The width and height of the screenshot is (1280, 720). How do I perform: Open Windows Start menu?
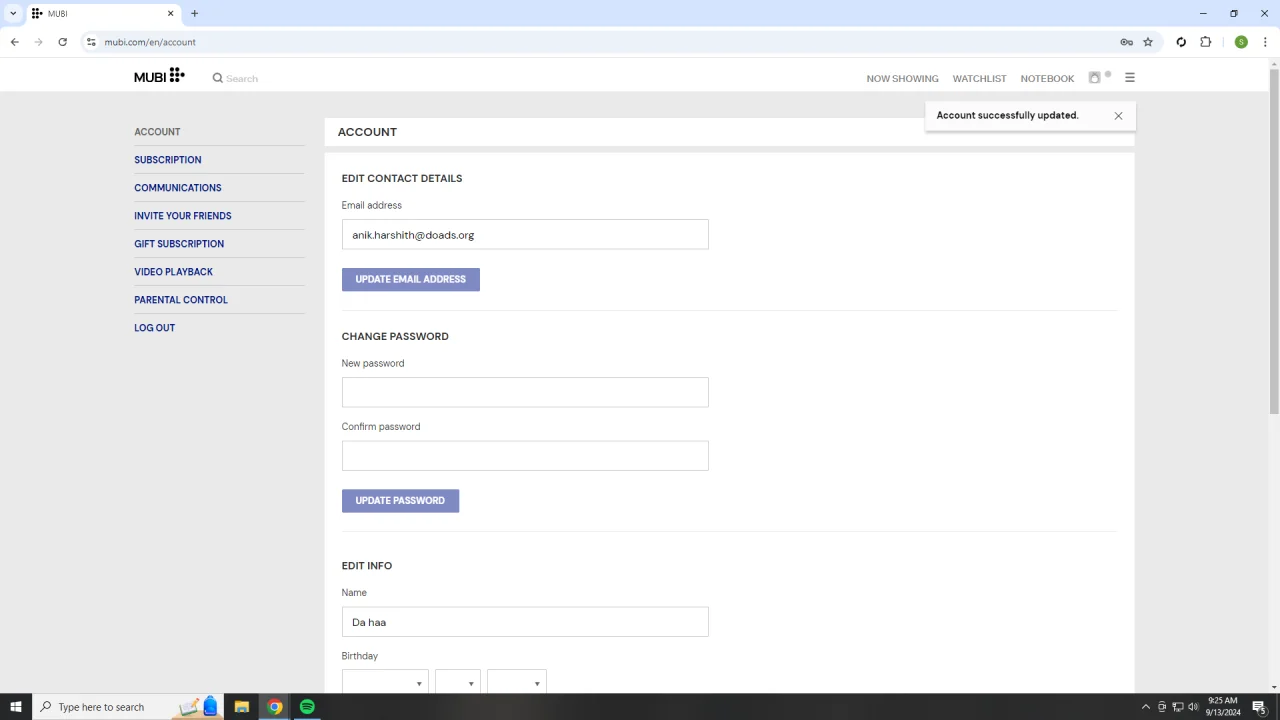[x=16, y=707]
